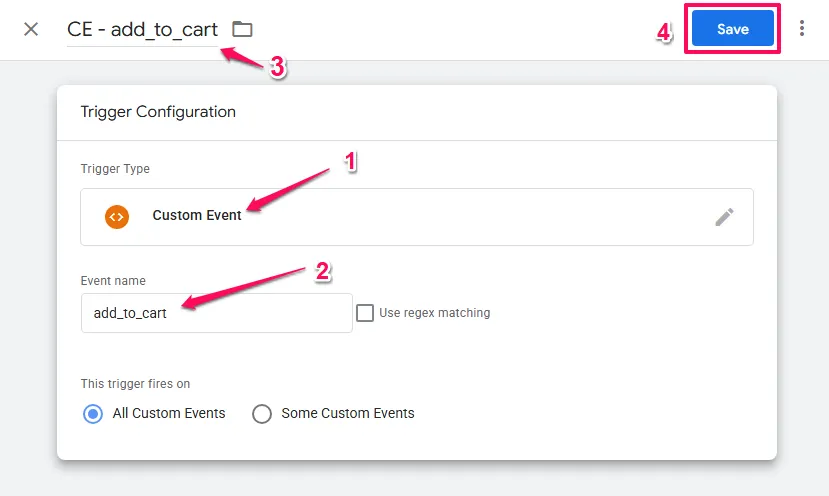Click the 'Trigger Configuration' card heading

click(158, 112)
